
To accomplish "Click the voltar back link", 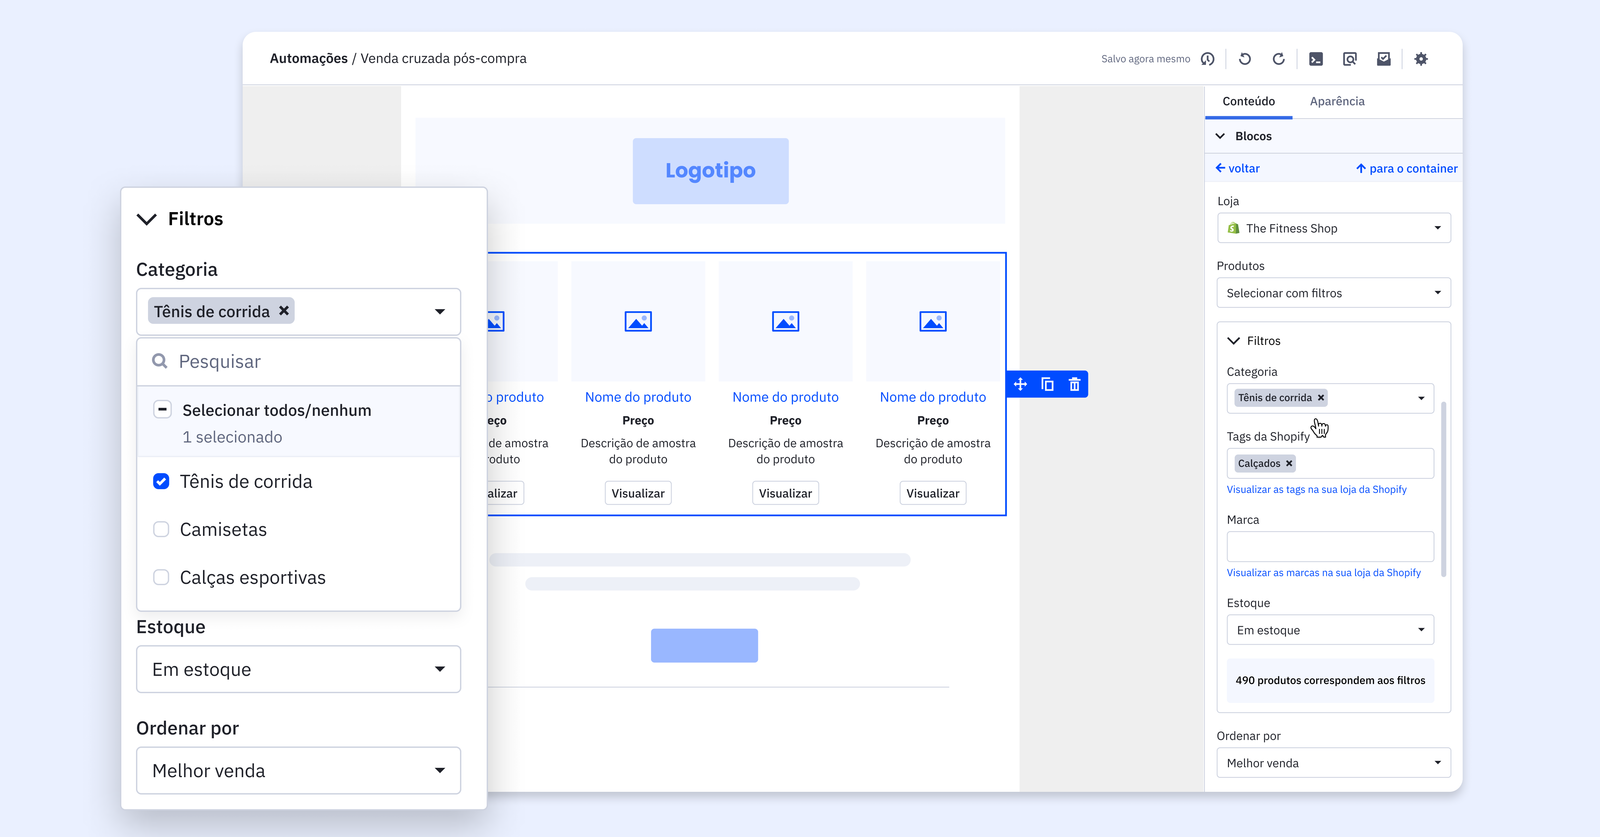I will (x=1238, y=168).
